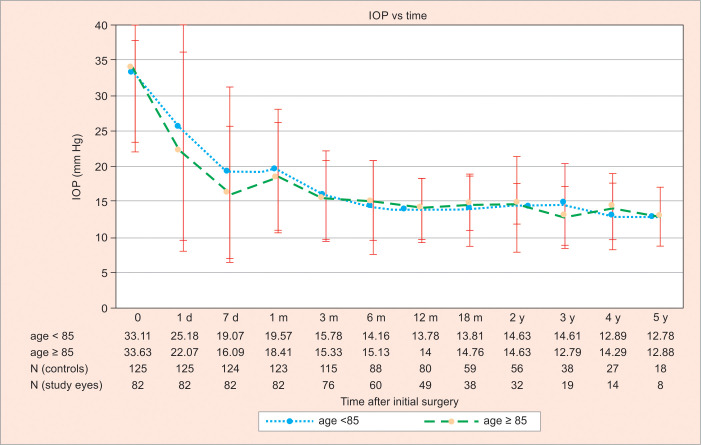Click the blue data point at 7 d
This screenshot has width=701, height=445.
[229, 171]
